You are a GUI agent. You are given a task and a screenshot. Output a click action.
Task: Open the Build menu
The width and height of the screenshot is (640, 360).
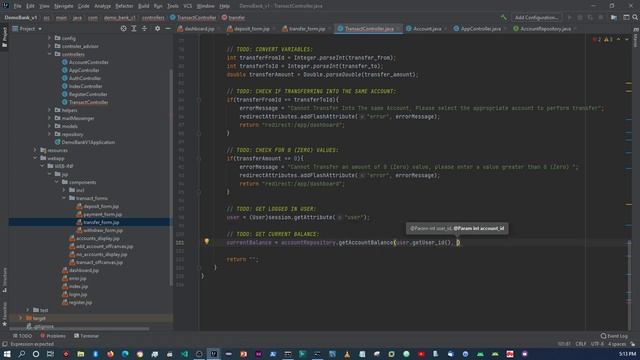(x=143, y=6)
